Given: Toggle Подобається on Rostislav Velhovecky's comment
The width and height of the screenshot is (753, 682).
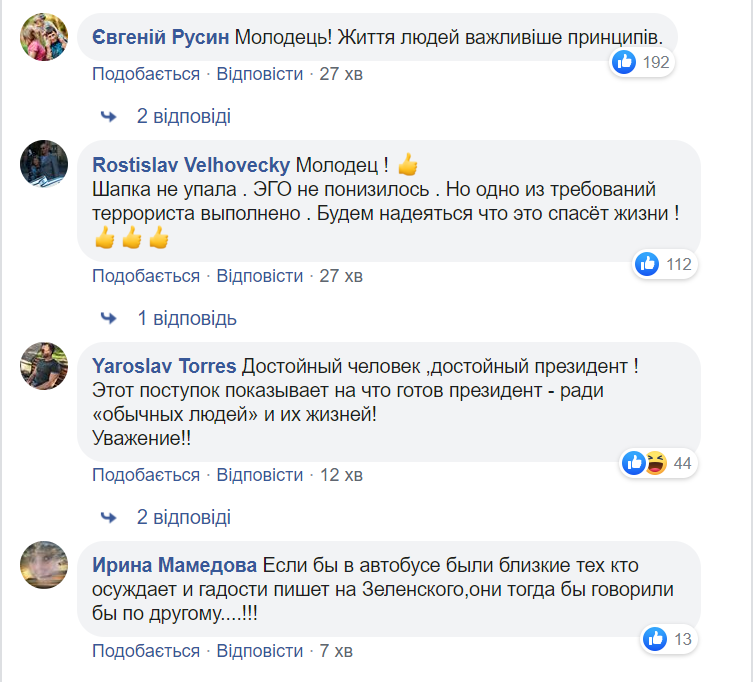Looking at the screenshot, I should [x=146, y=275].
